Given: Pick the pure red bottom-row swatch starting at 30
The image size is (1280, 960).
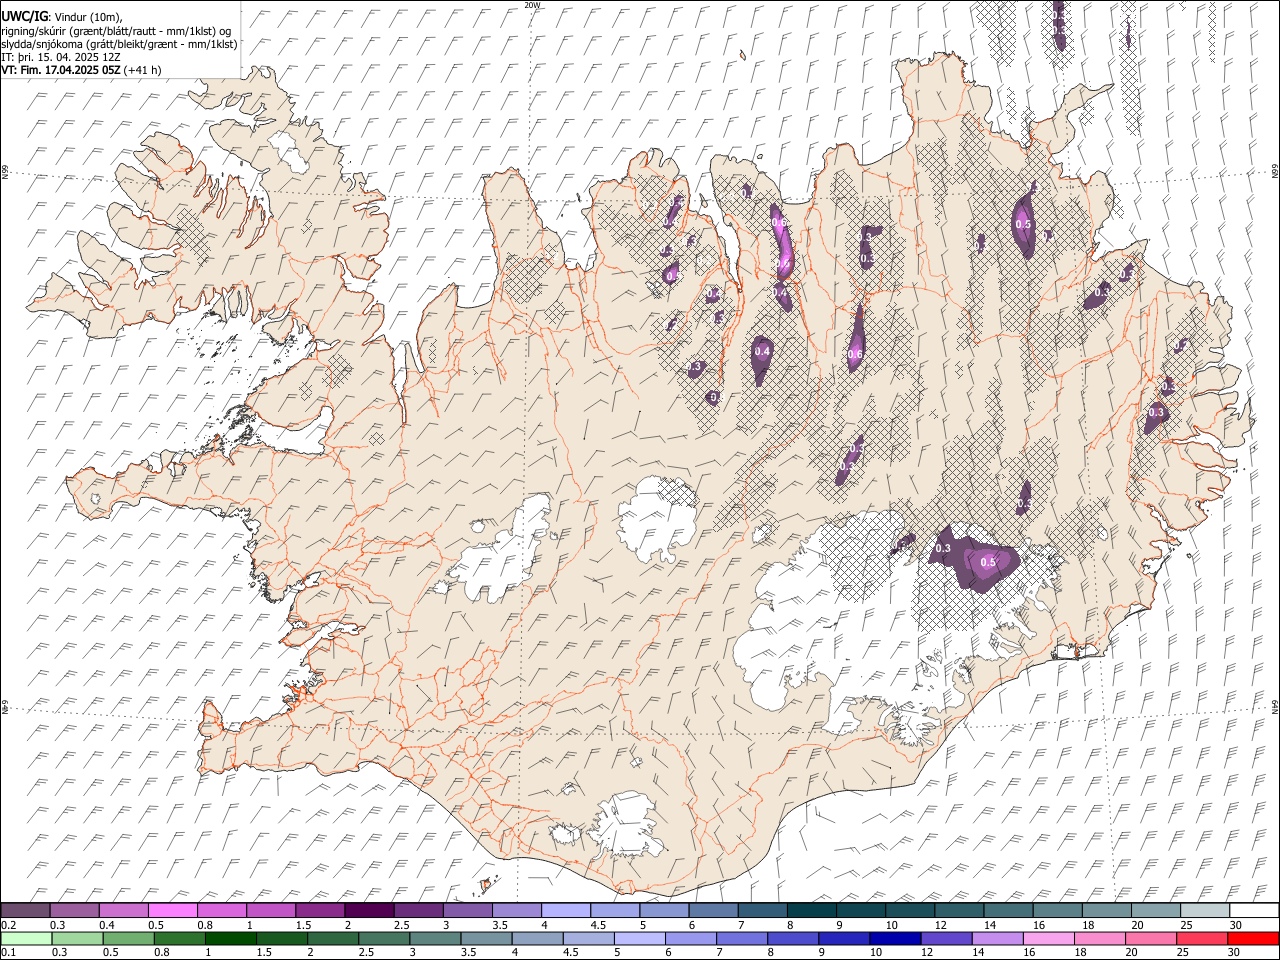Looking at the screenshot, I should click(x=1252, y=938).
